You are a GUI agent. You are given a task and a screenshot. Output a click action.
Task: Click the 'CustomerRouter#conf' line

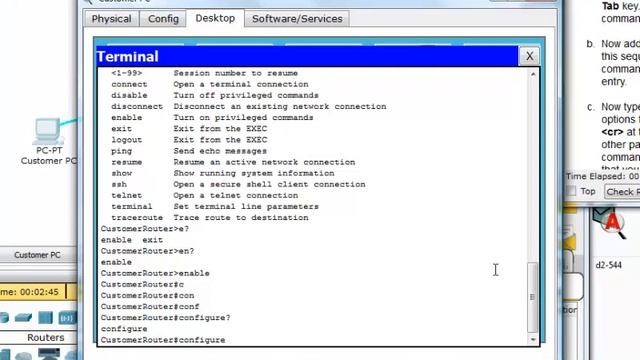(150, 307)
